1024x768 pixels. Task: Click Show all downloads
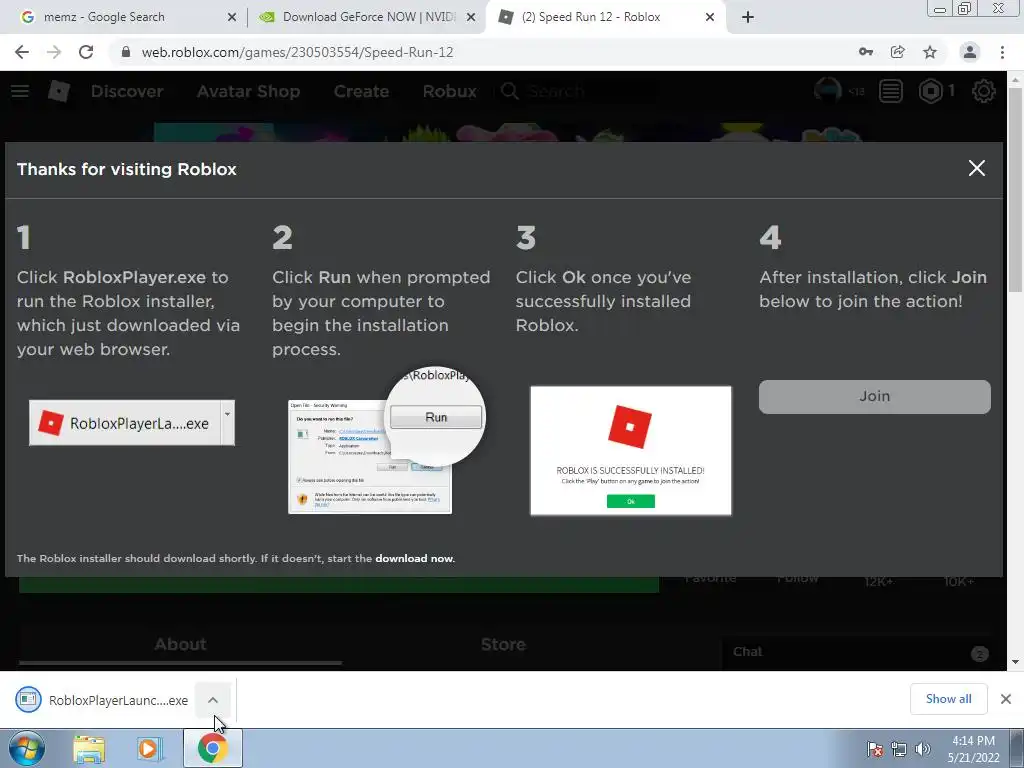pos(948,699)
